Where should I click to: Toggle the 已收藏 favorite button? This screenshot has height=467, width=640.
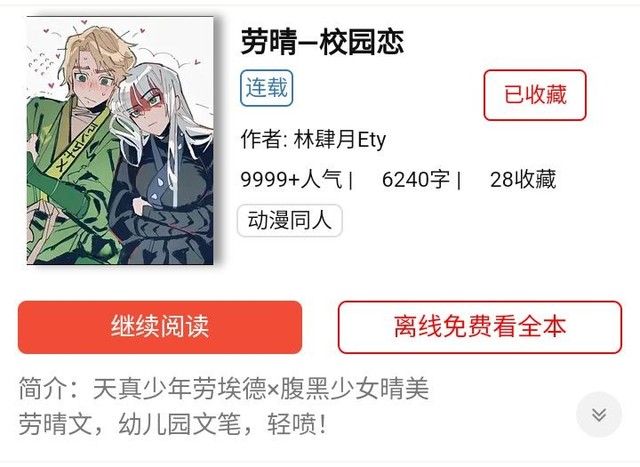point(535,95)
